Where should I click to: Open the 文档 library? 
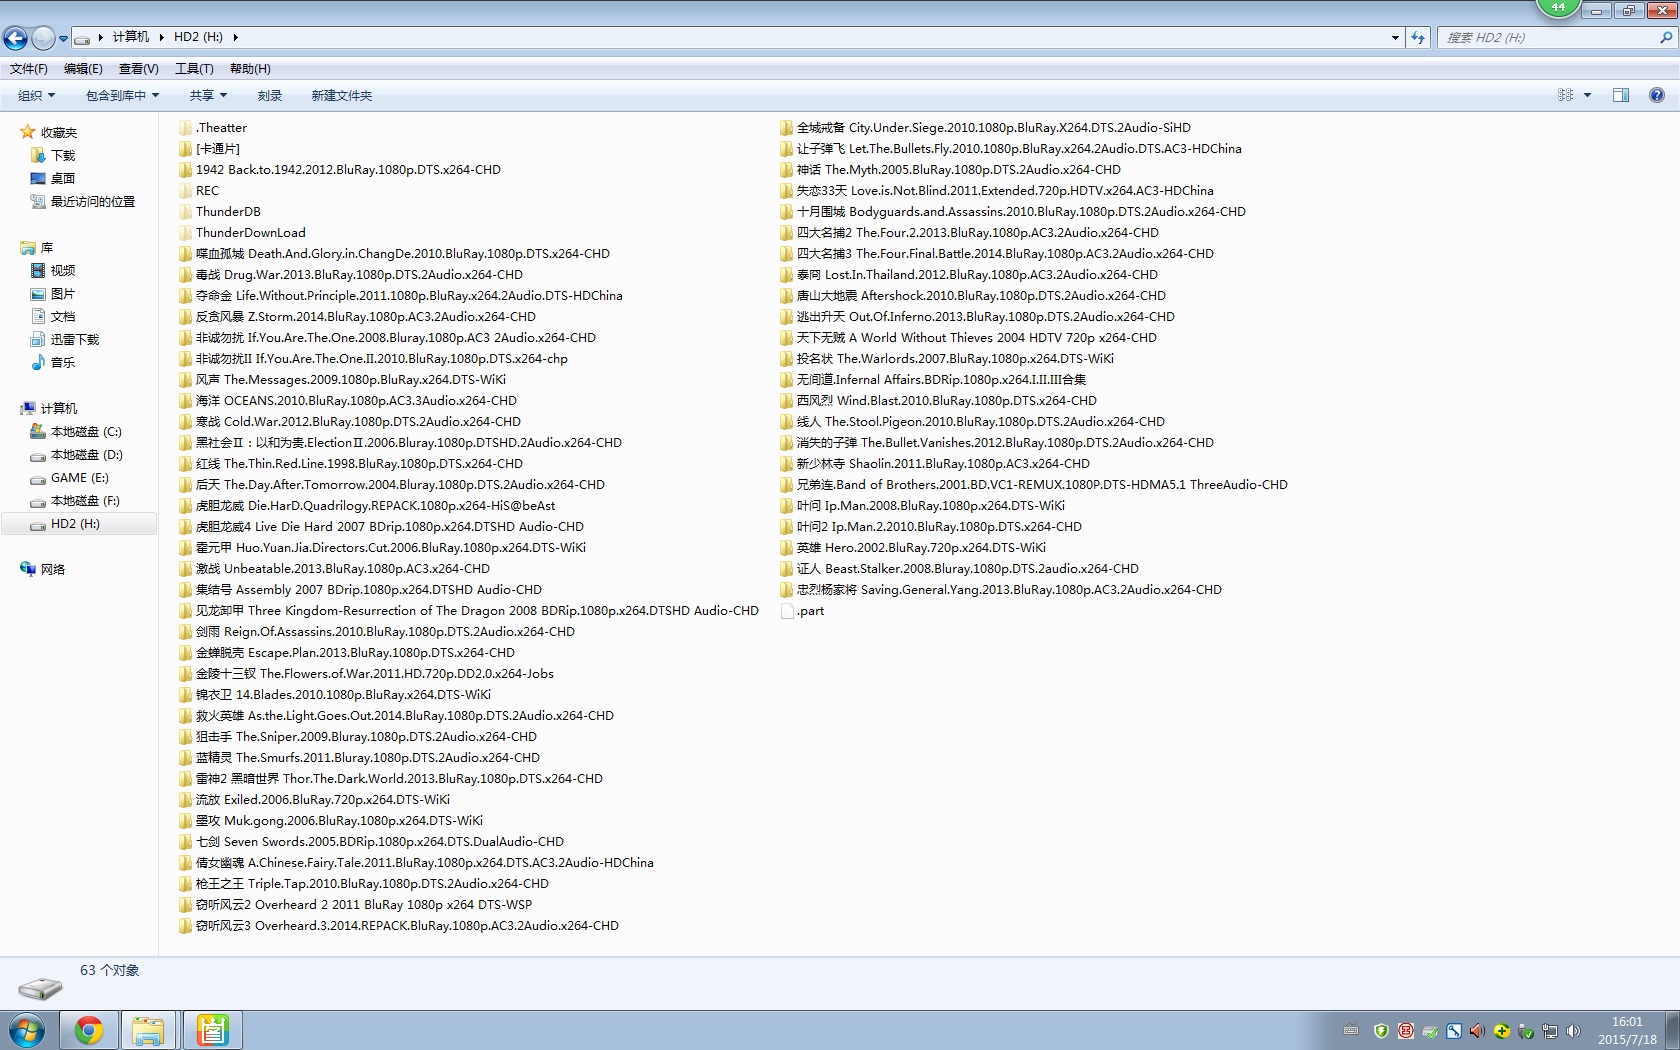(63, 317)
